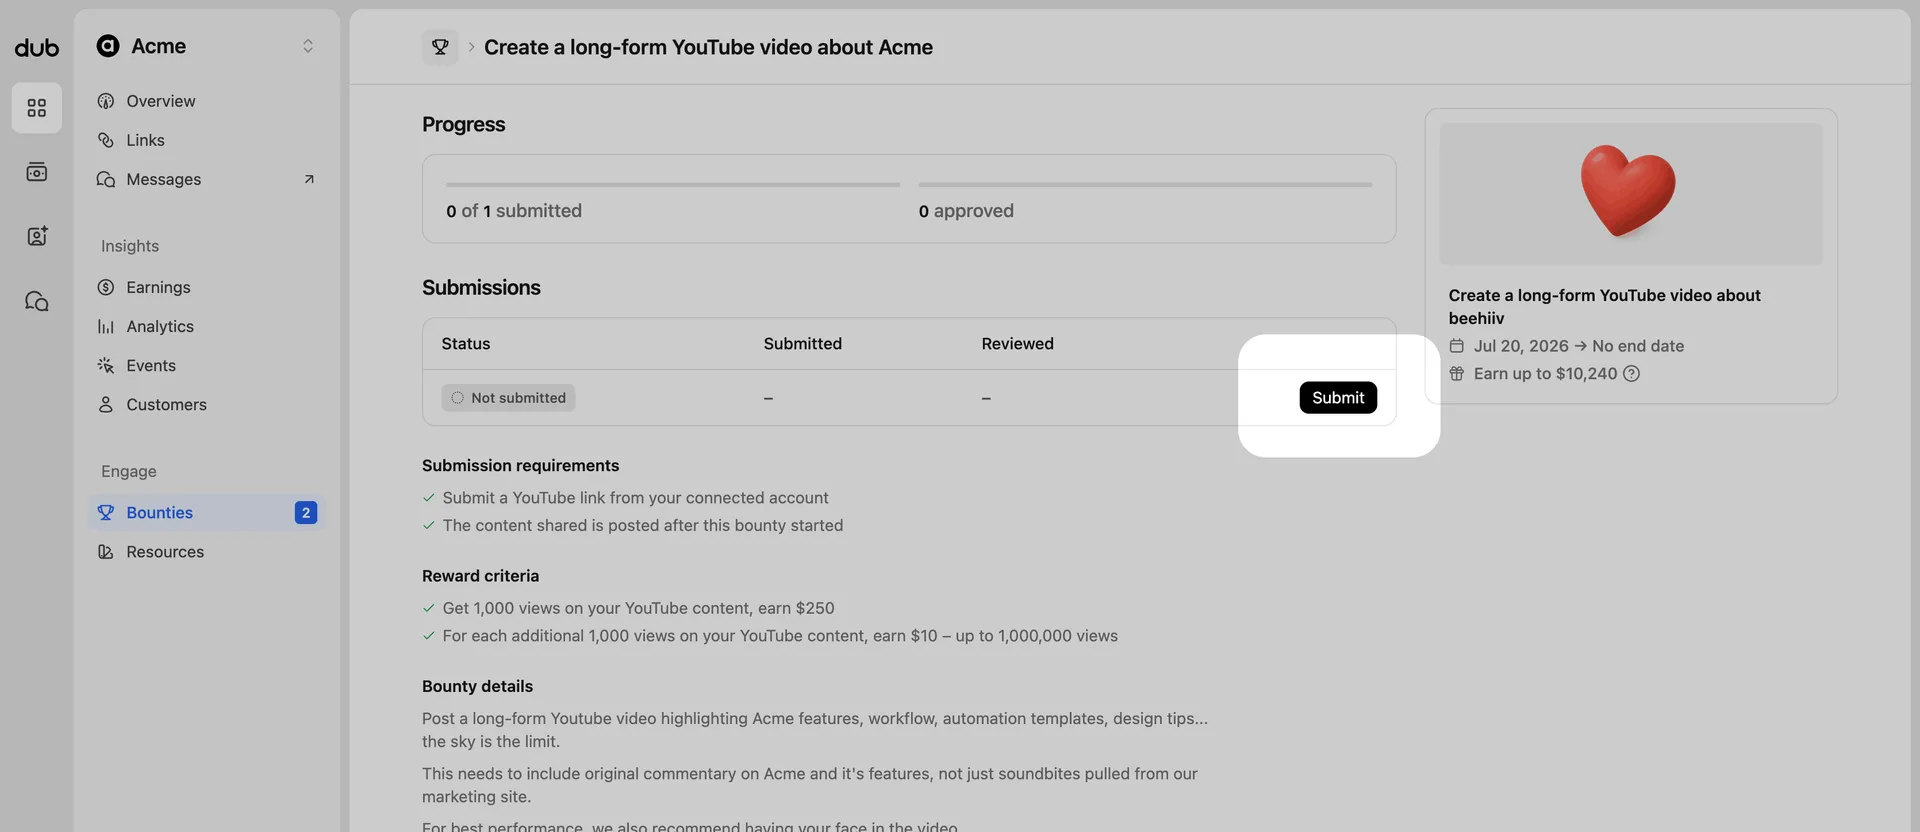Click the Events cursor icon
This screenshot has height=832, width=1920.
point(106,365)
